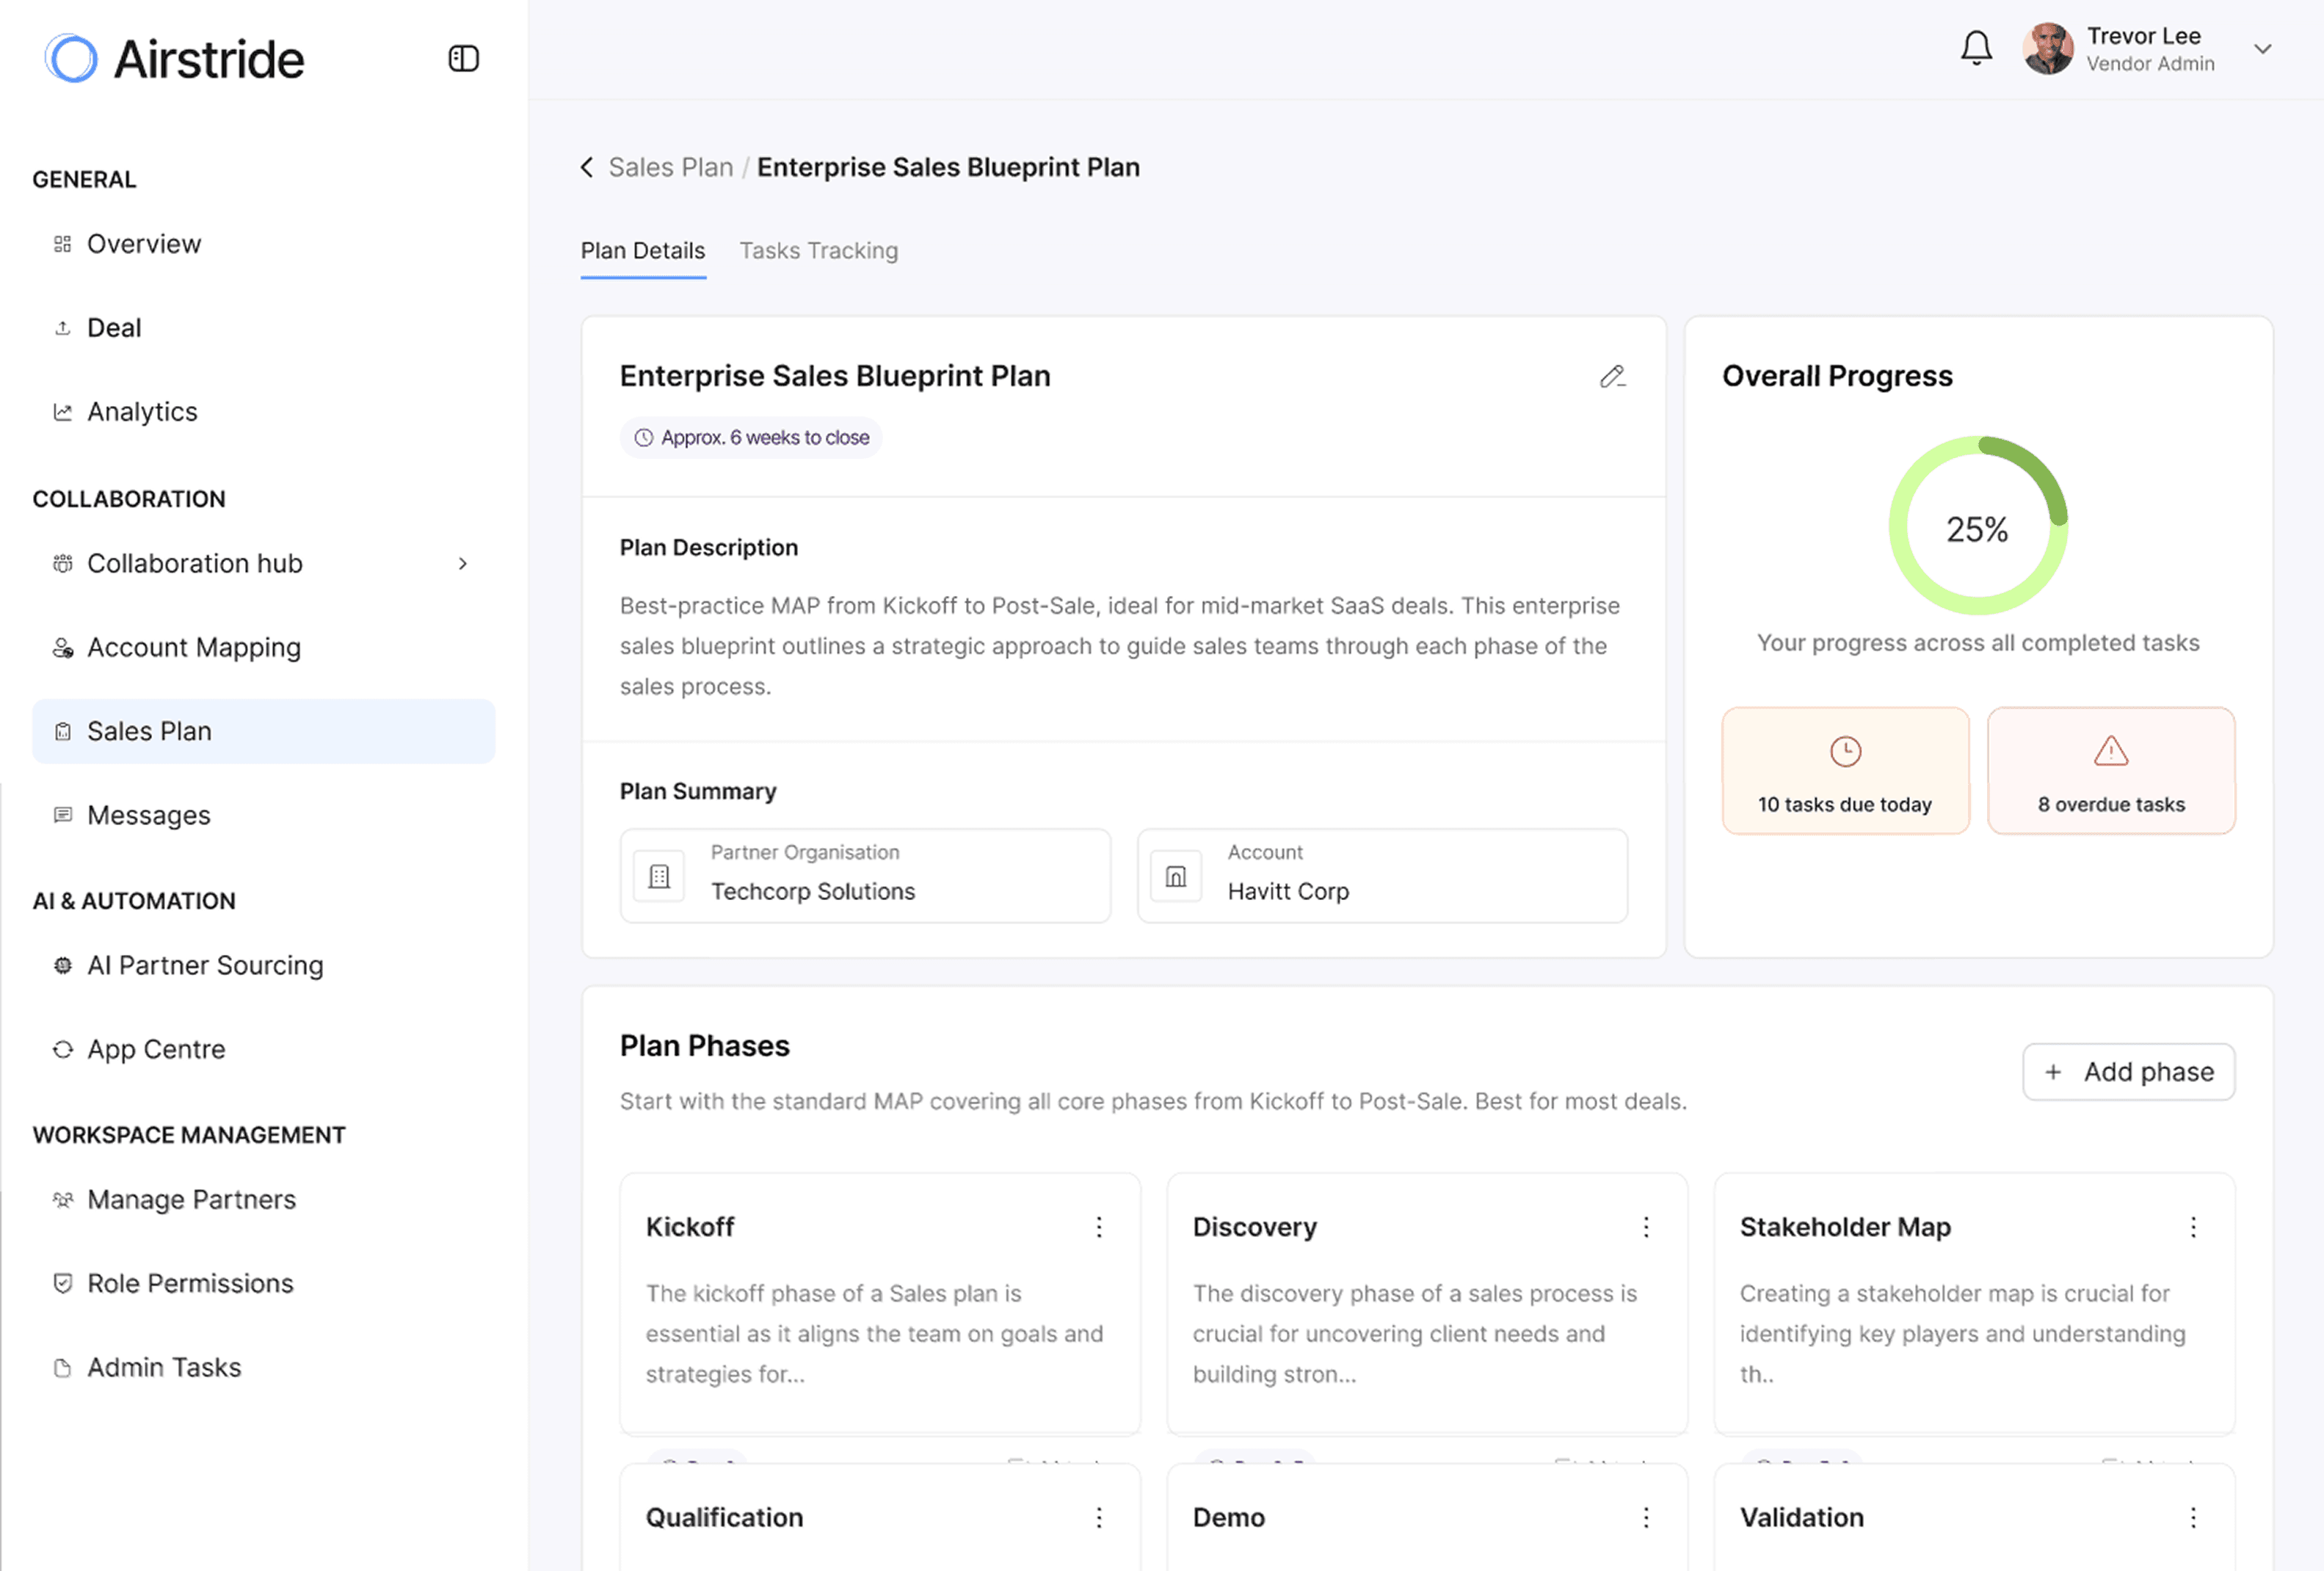Open the Discovery phase three-dot menu
This screenshot has height=1571, width=2324.
pyautogui.click(x=1646, y=1227)
